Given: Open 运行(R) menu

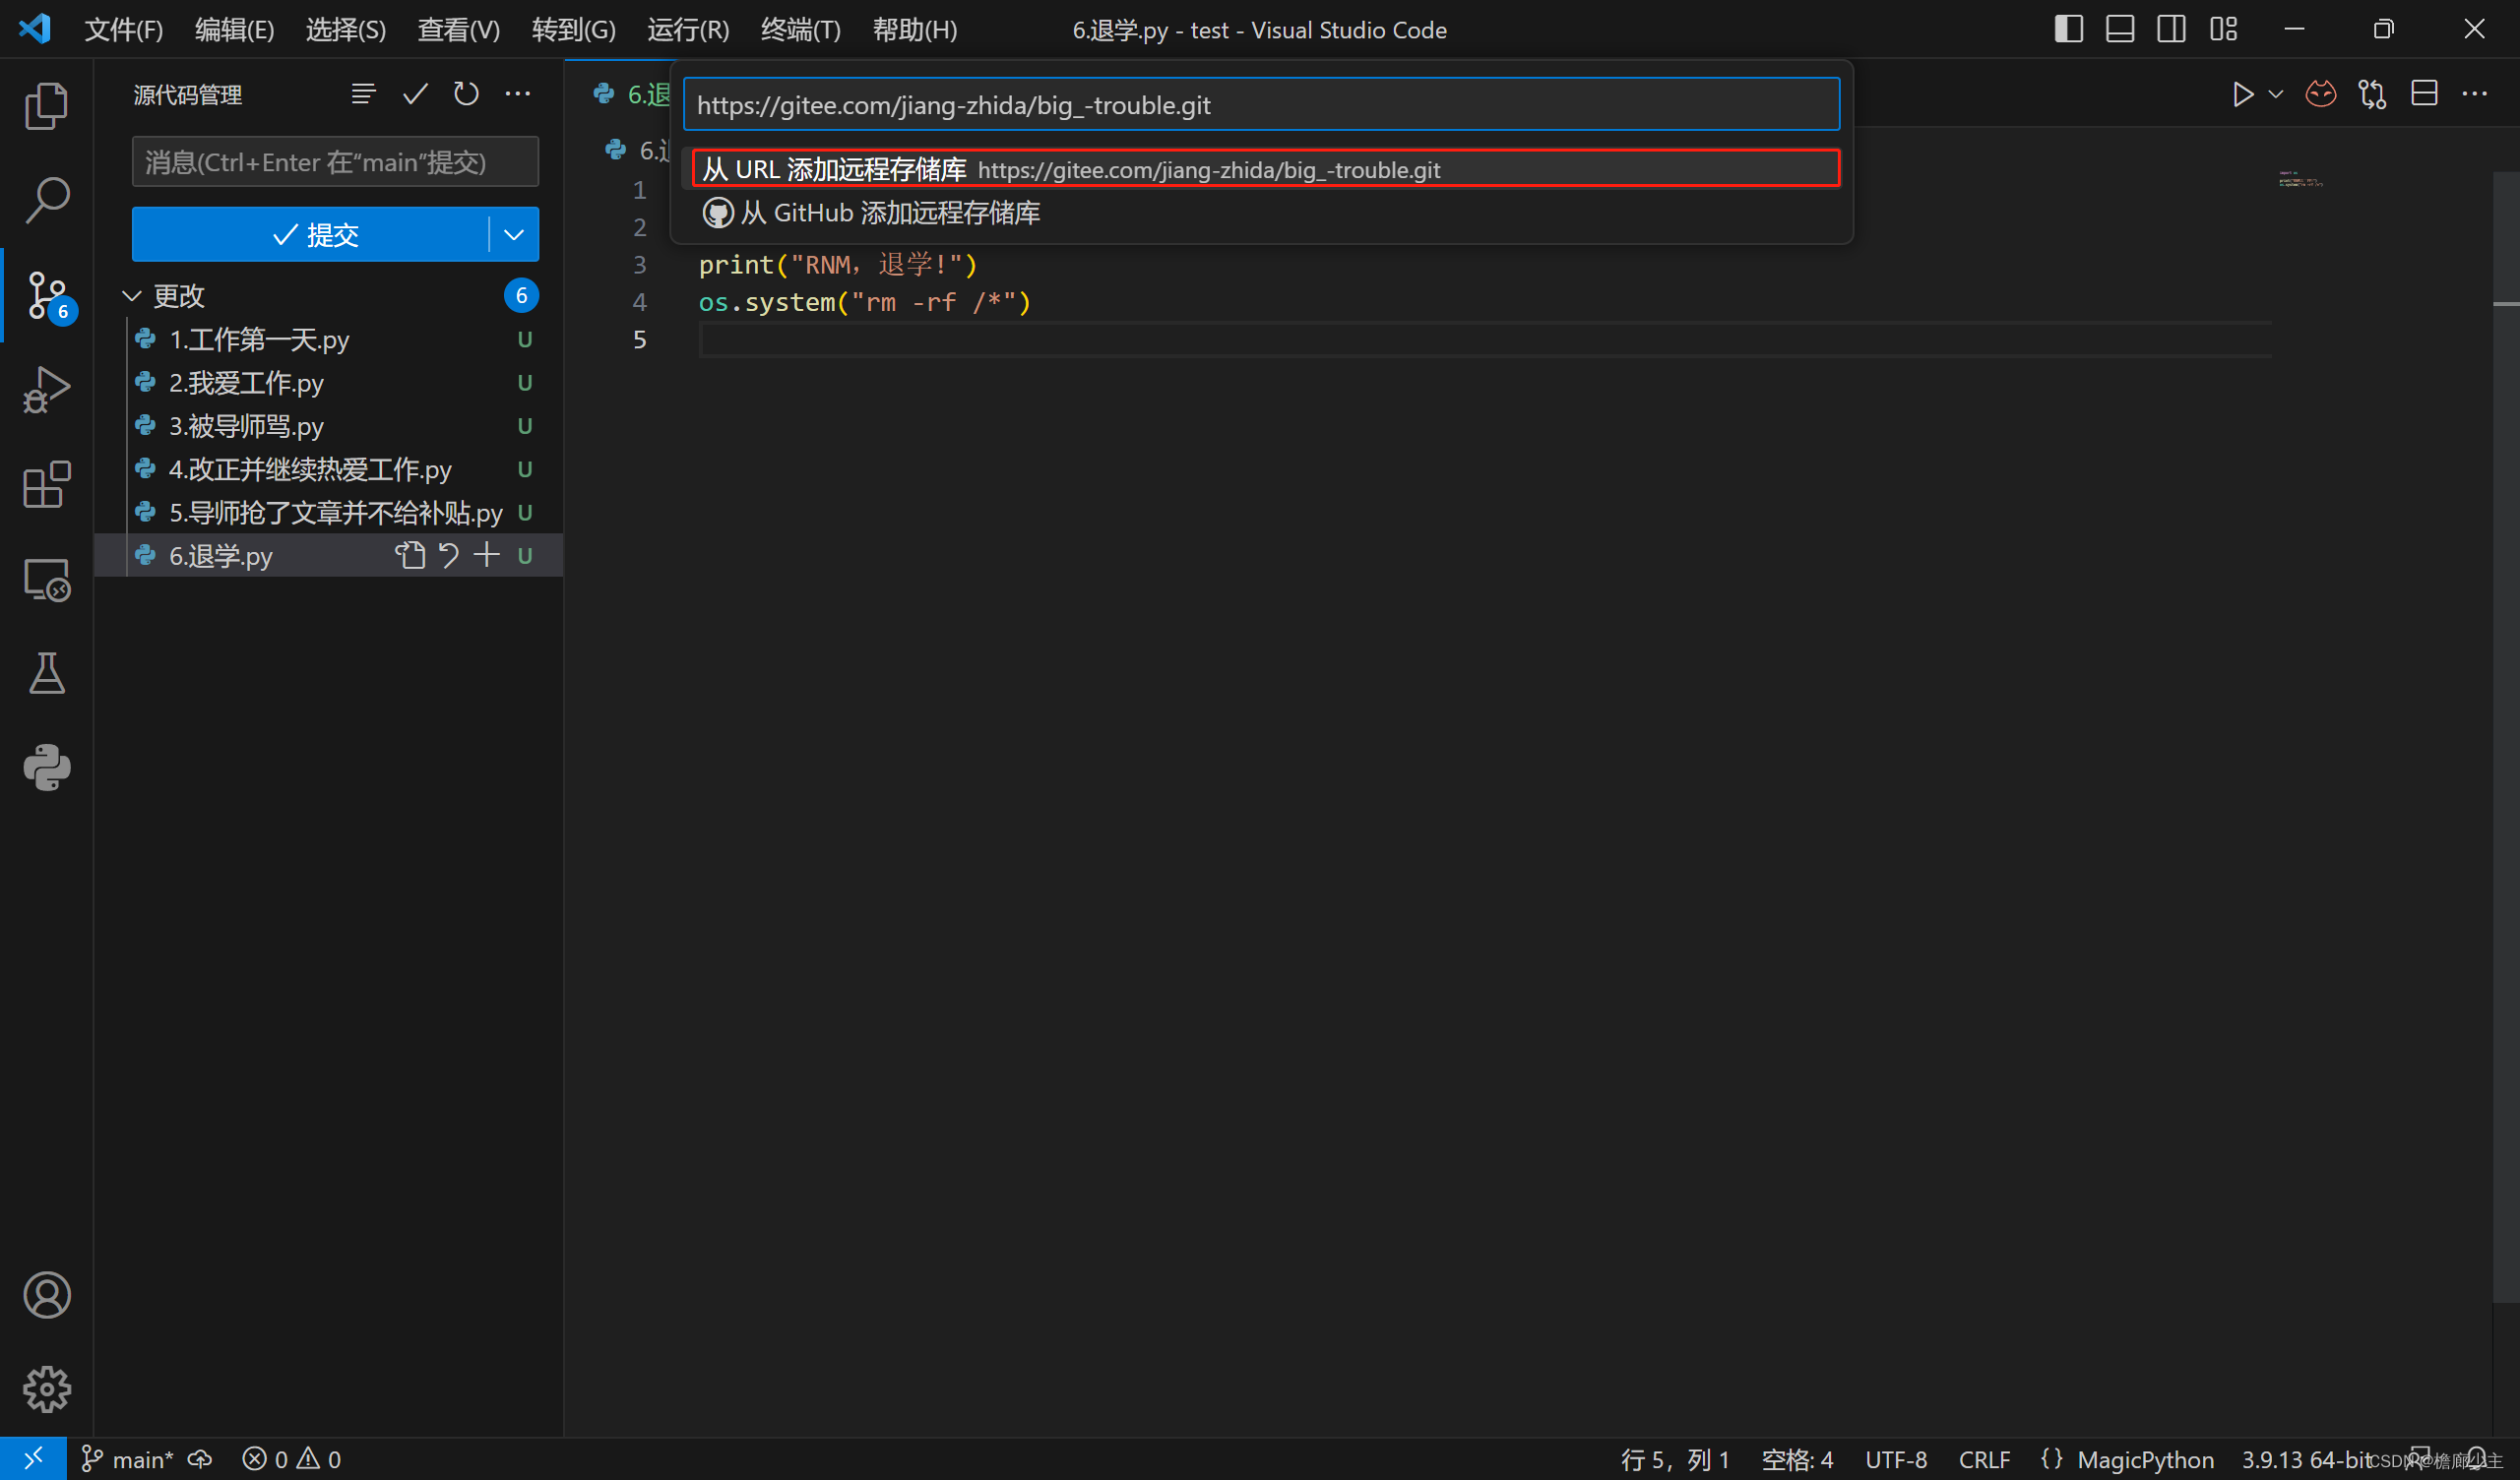Looking at the screenshot, I should [x=688, y=30].
